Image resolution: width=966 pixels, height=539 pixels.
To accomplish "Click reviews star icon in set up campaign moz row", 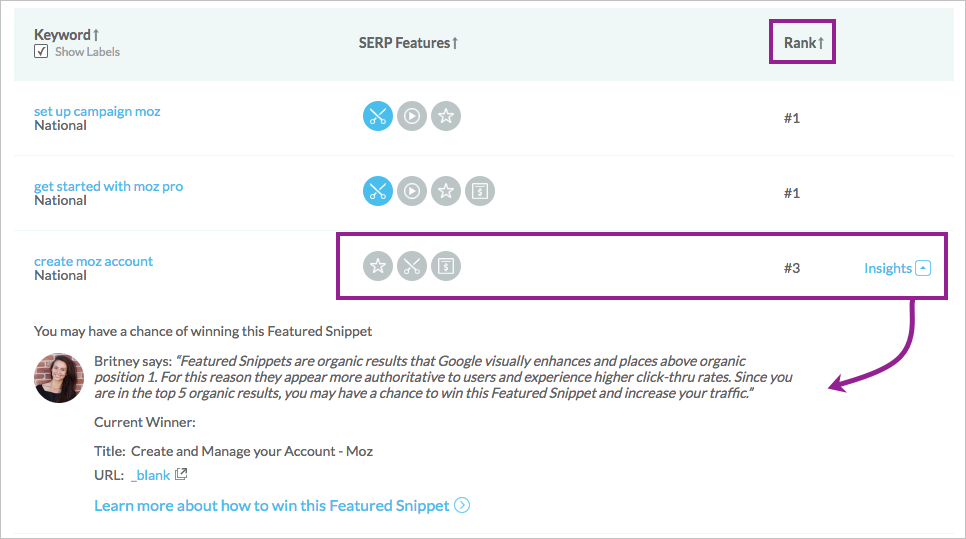I will coord(445,116).
